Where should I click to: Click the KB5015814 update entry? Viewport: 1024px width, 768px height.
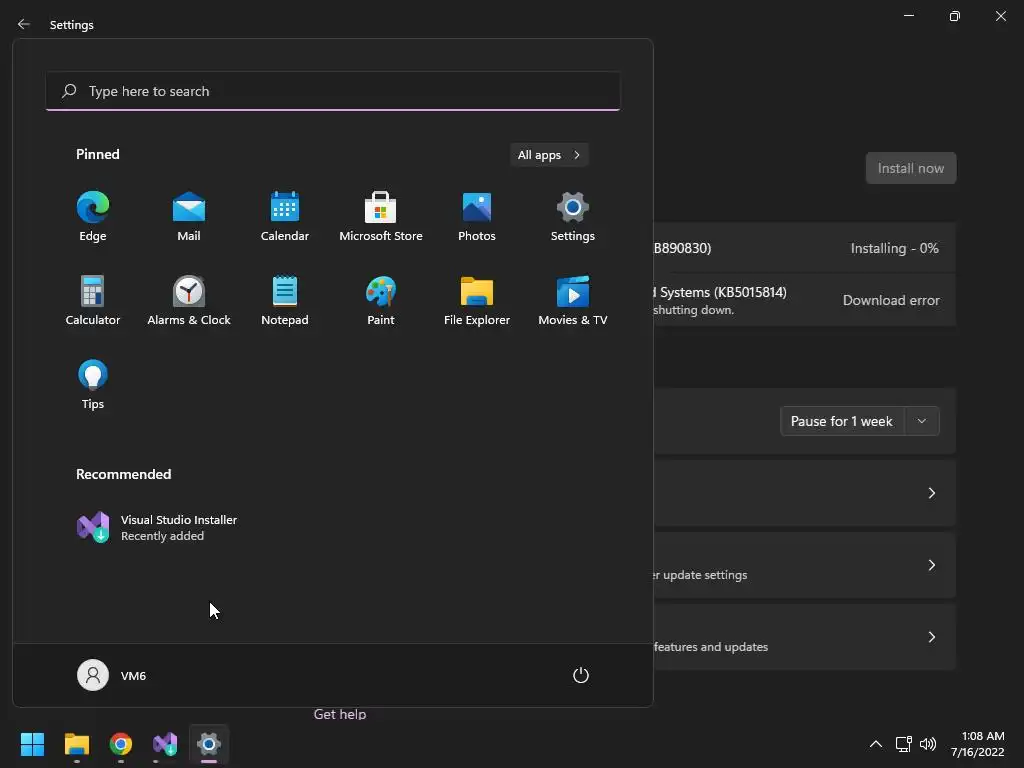point(805,300)
